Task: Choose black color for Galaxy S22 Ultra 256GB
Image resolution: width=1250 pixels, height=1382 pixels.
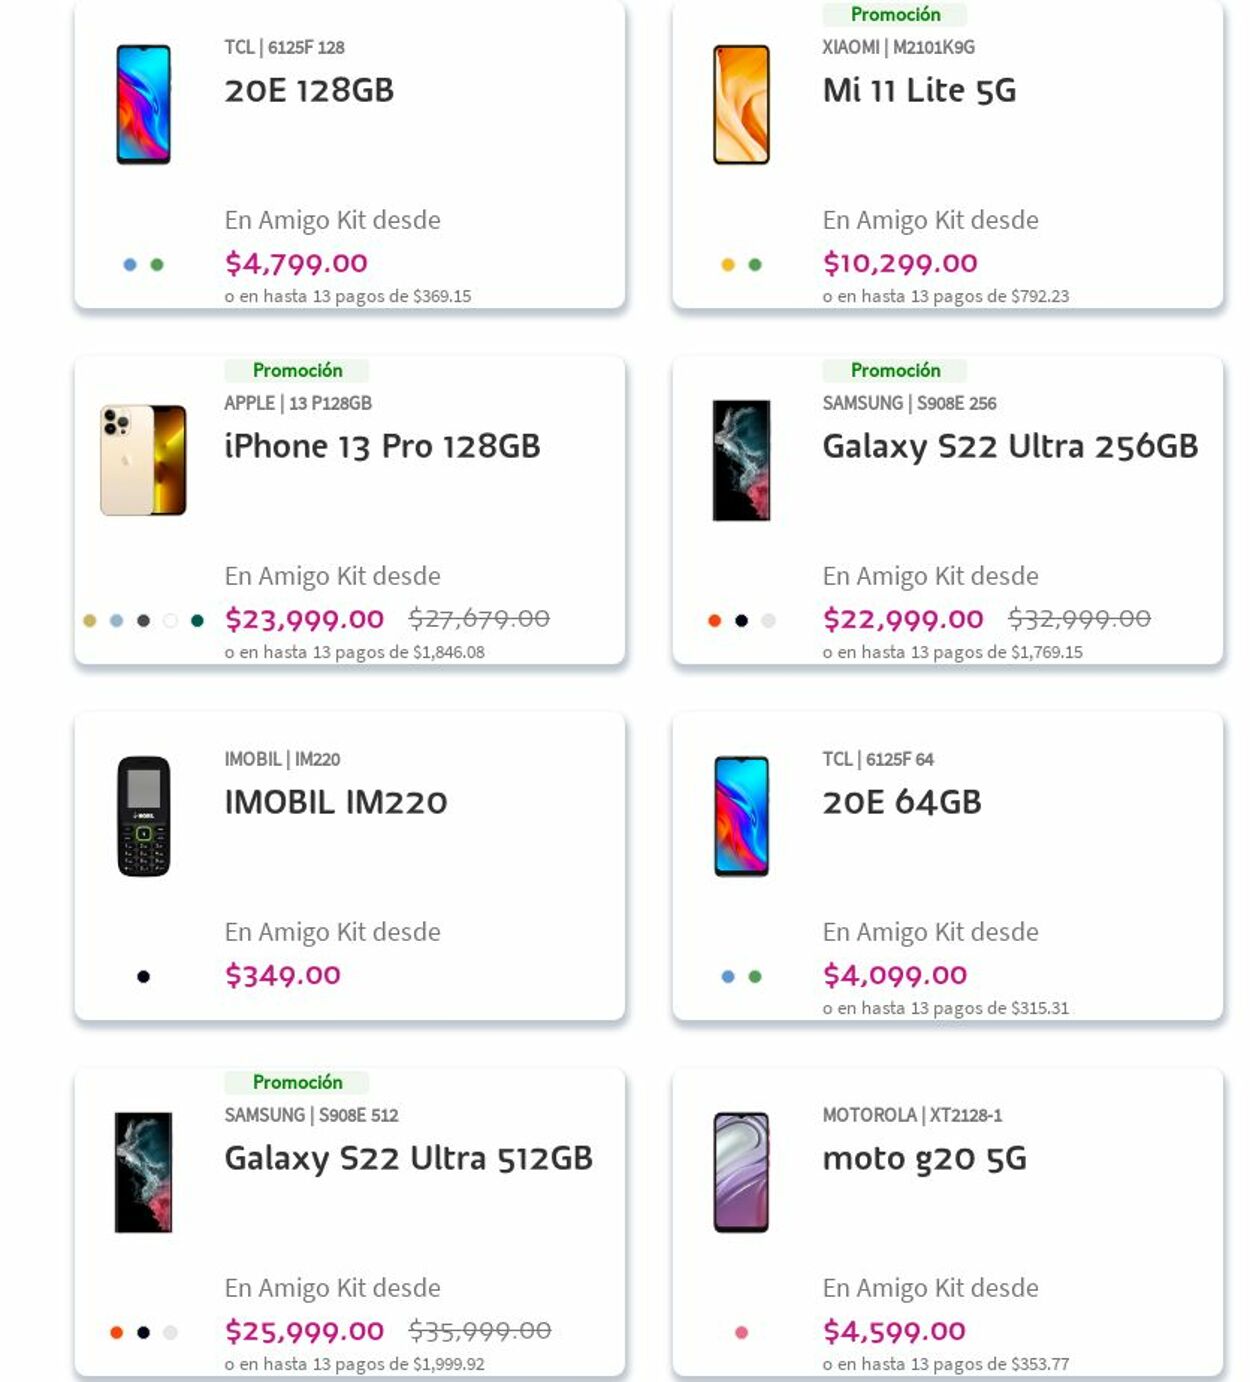Action: coord(741,621)
